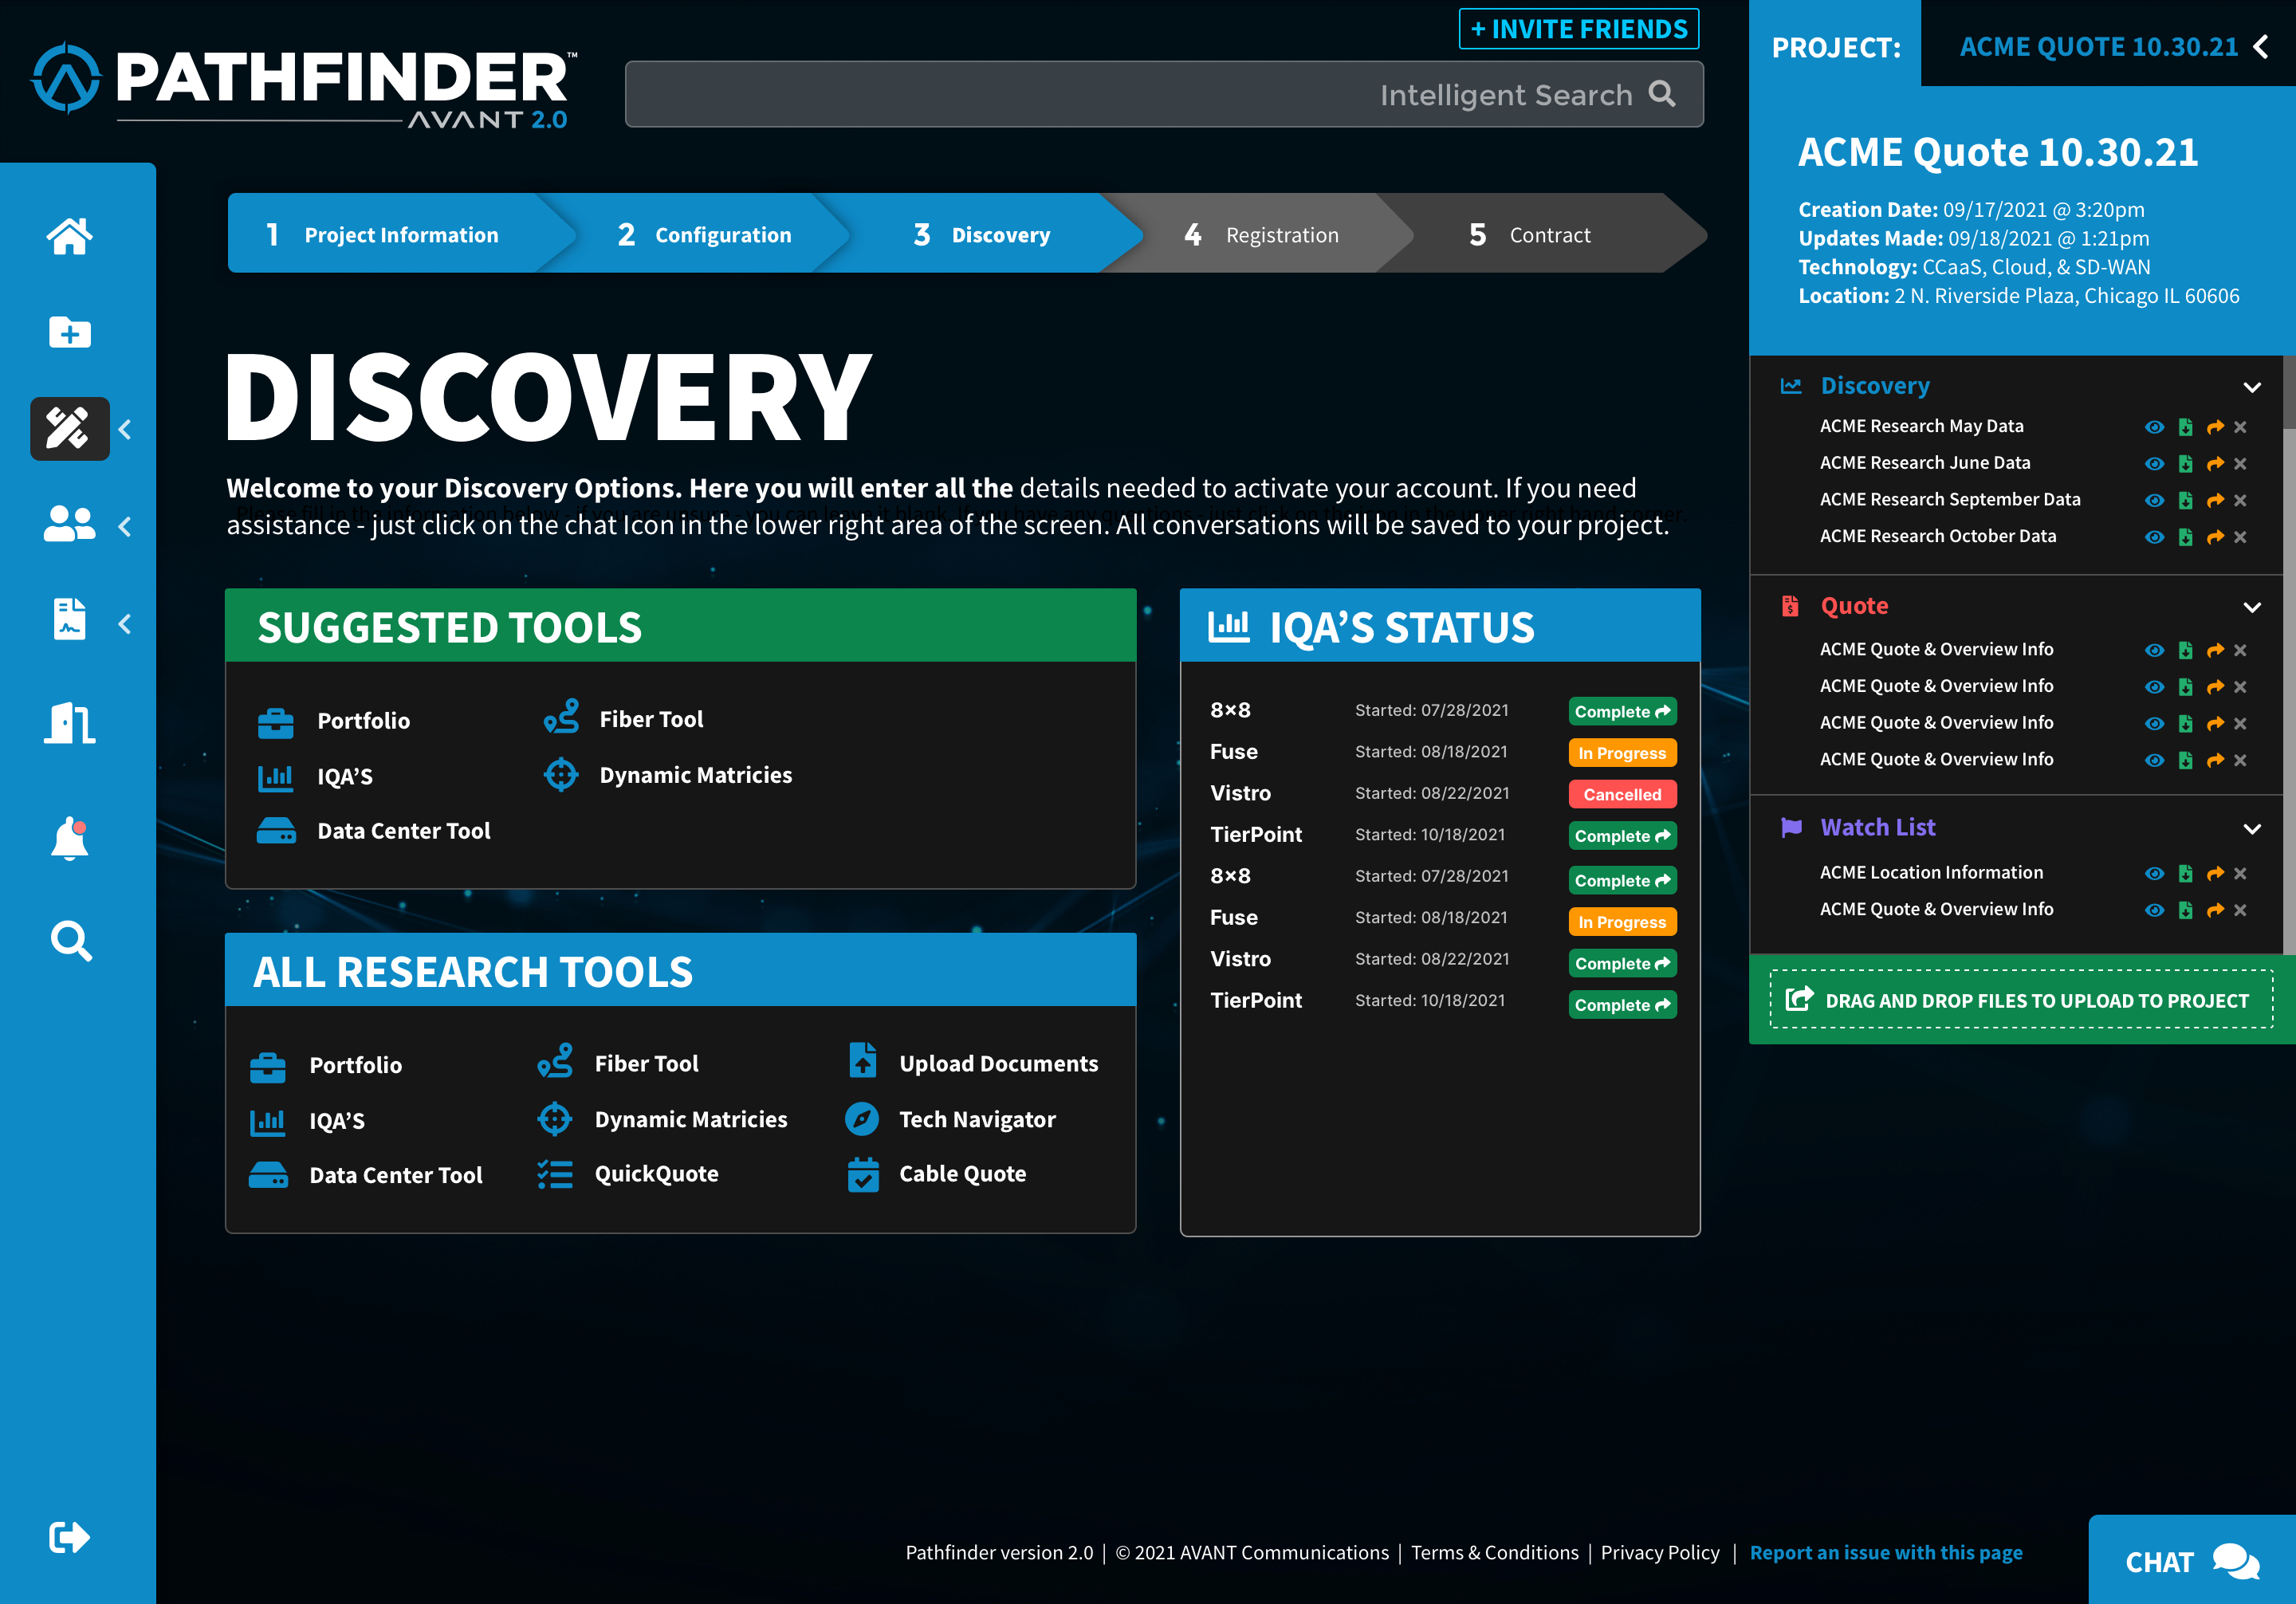This screenshot has height=1604, width=2296.
Task: Open the Chat button
Action: 2192,1560
